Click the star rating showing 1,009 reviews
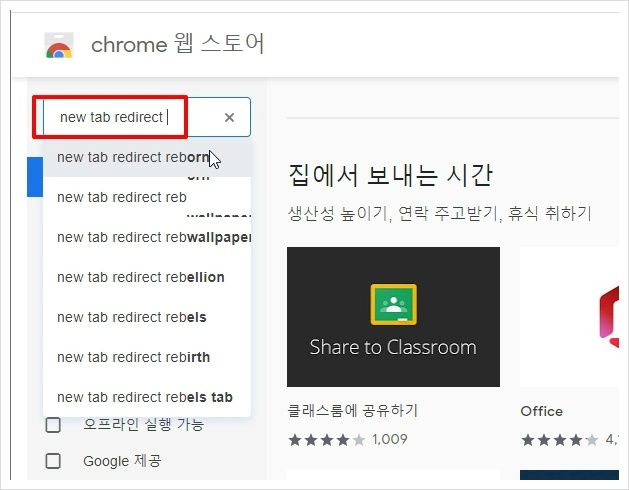This screenshot has height=490, width=629. (x=327, y=440)
